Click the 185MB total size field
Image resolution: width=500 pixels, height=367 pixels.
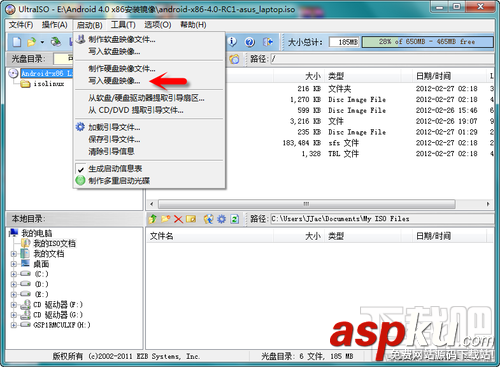[x=344, y=42]
